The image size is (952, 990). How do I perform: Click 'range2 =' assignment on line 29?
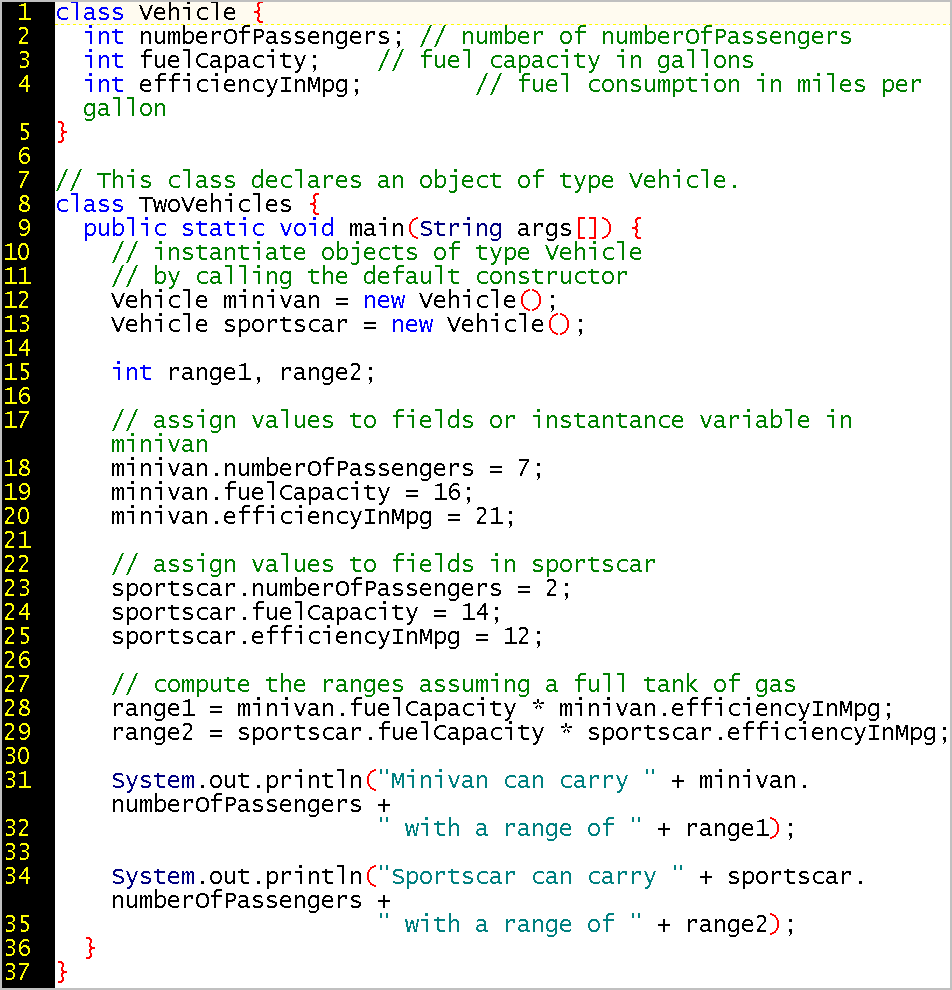click(x=167, y=732)
